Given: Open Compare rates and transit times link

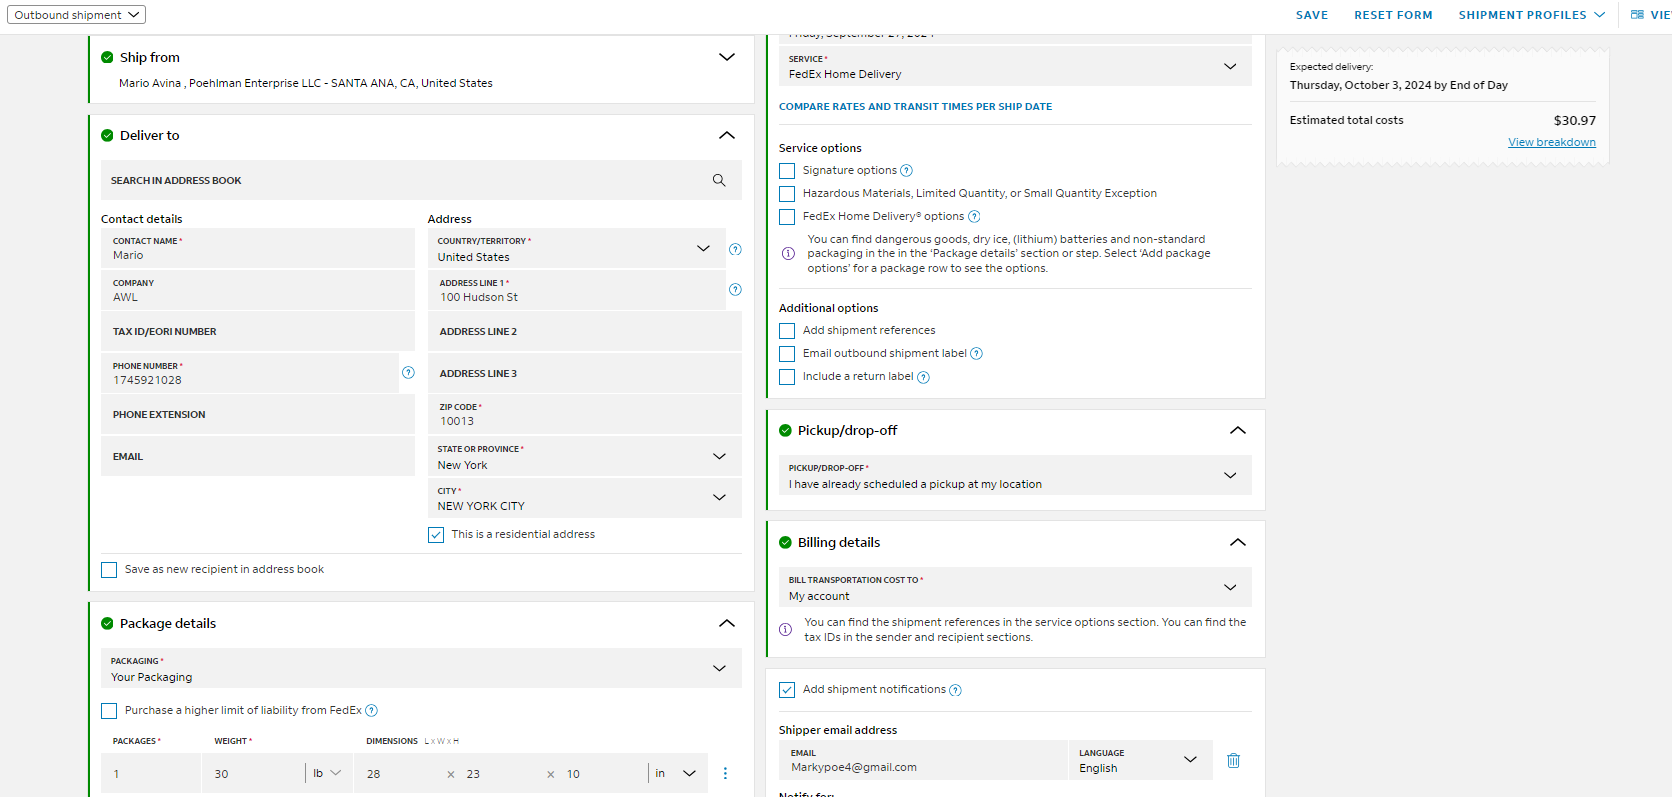Looking at the screenshot, I should pos(915,107).
